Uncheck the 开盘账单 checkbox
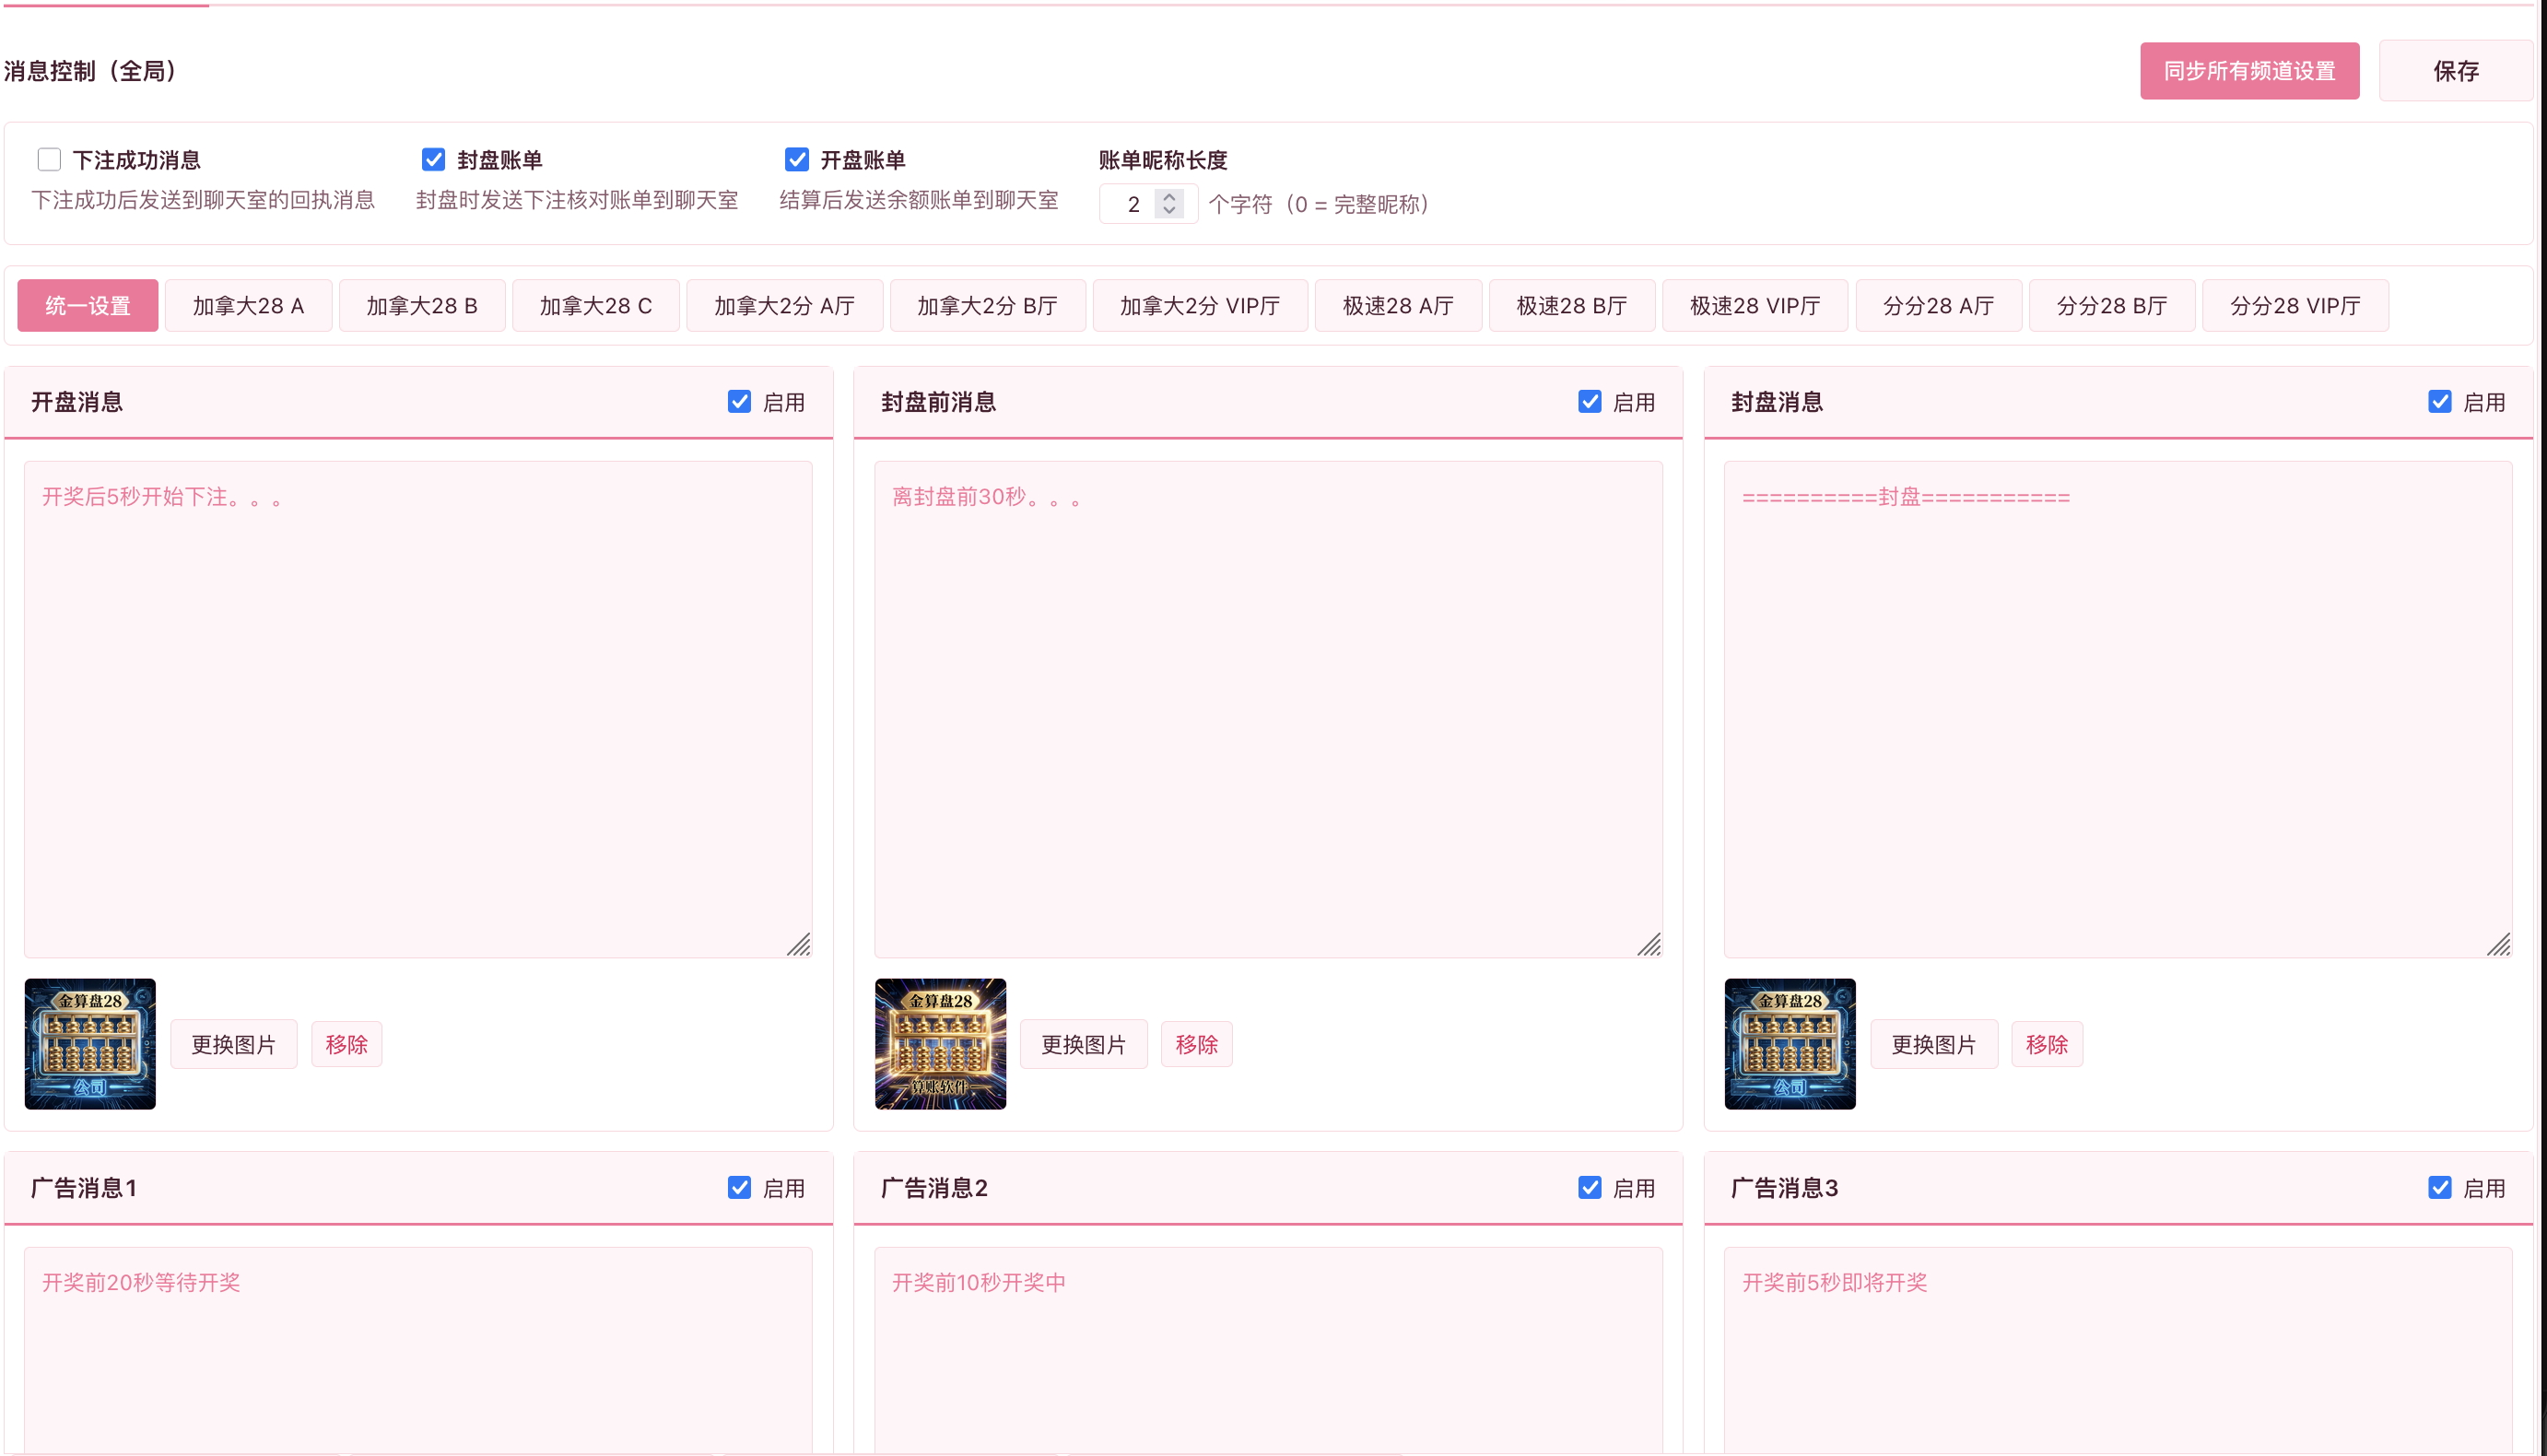This screenshot has width=2547, height=1456. click(x=797, y=160)
